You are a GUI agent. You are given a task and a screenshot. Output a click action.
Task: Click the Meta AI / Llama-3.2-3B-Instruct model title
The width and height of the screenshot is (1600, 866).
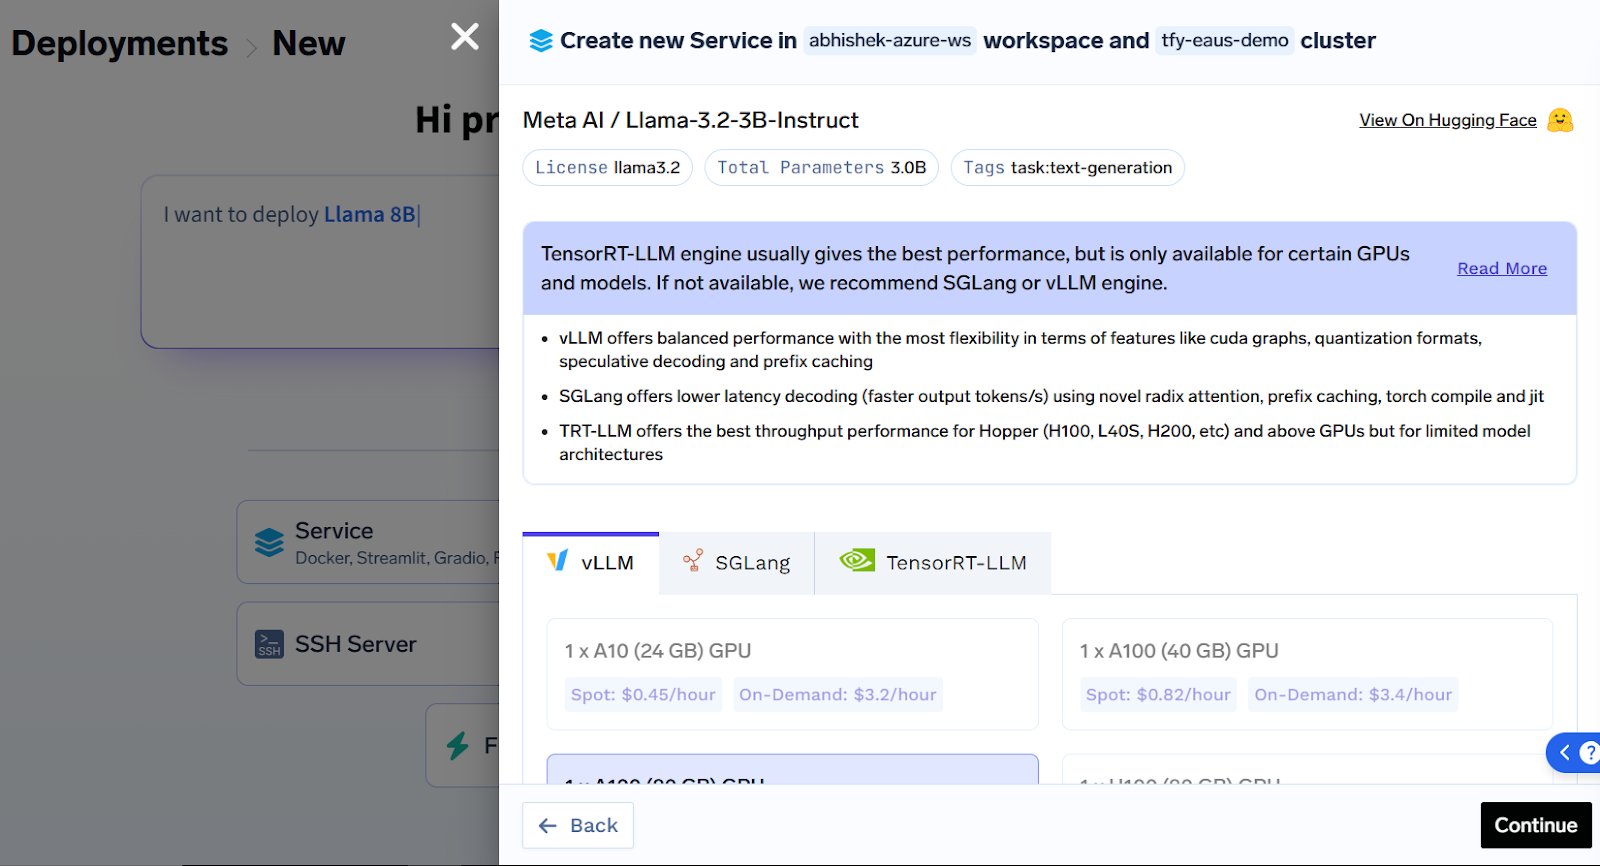tap(691, 120)
